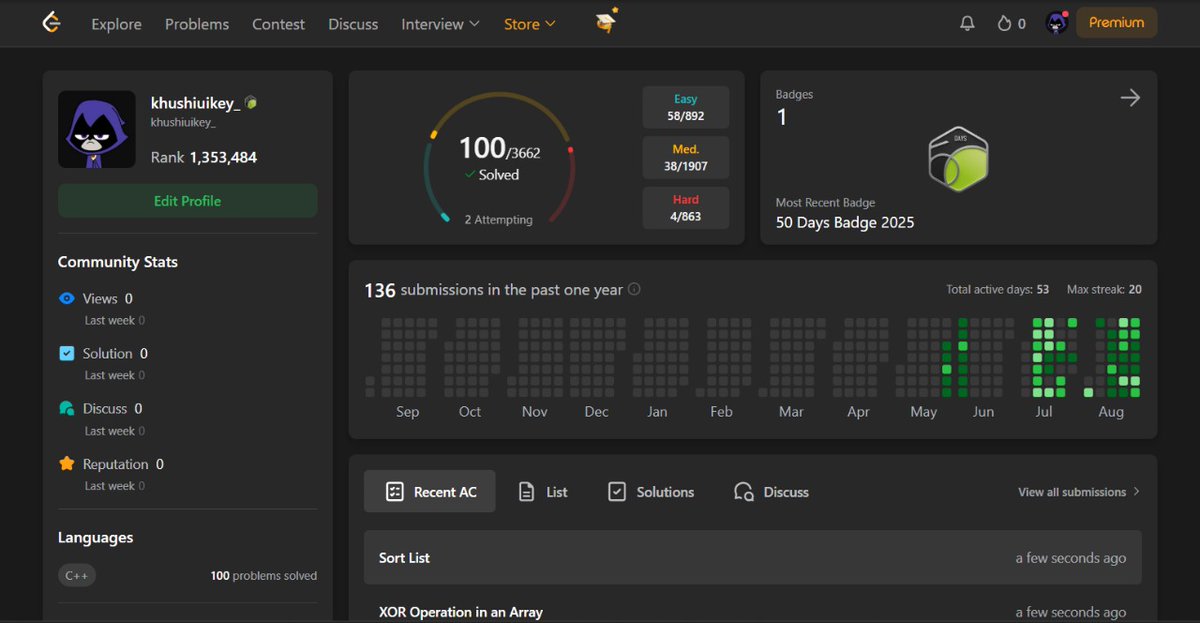1200x623 pixels.
Task: Switch to the List tab
Action: (x=543, y=492)
